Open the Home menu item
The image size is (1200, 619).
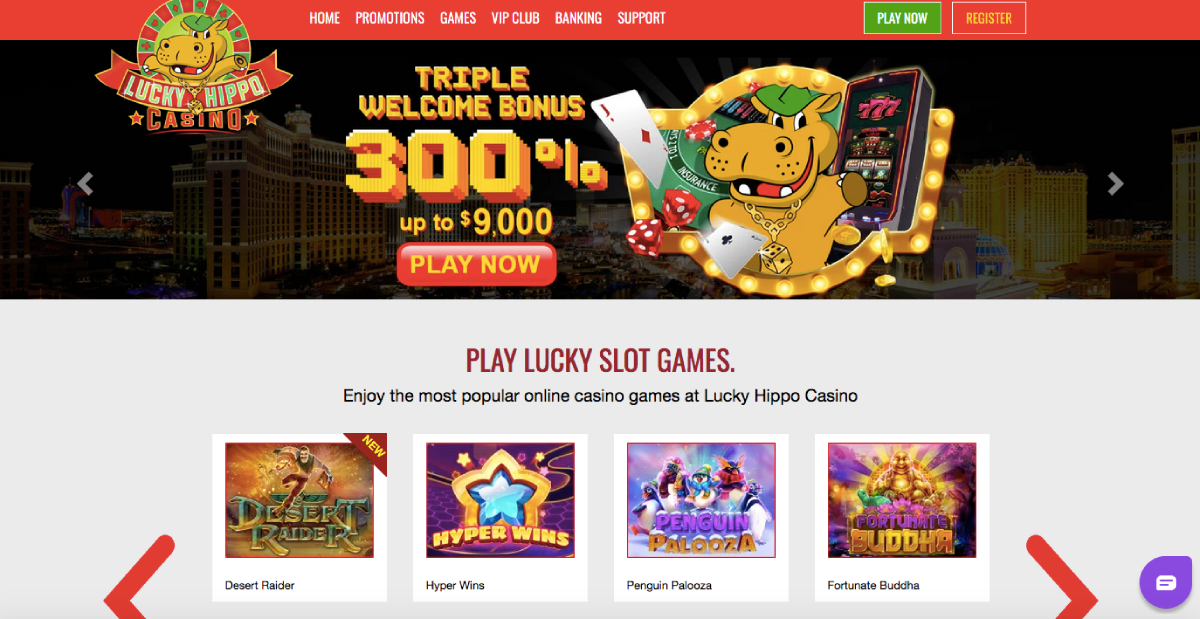325,18
